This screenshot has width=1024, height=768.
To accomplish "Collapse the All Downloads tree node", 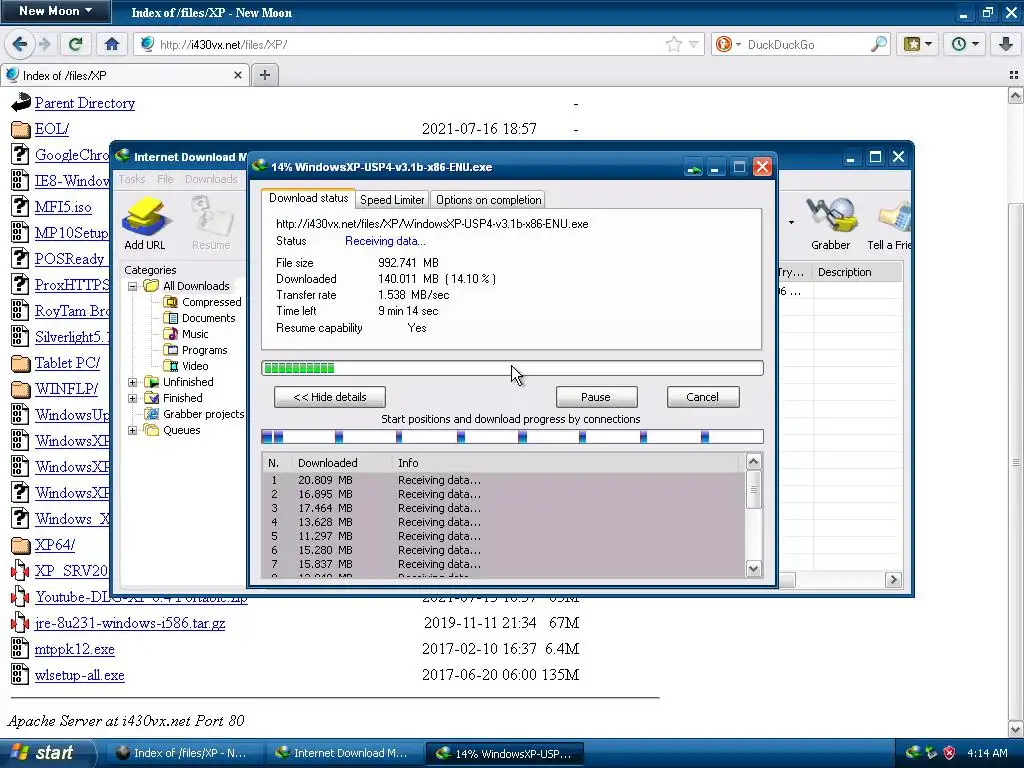I will coord(133,286).
